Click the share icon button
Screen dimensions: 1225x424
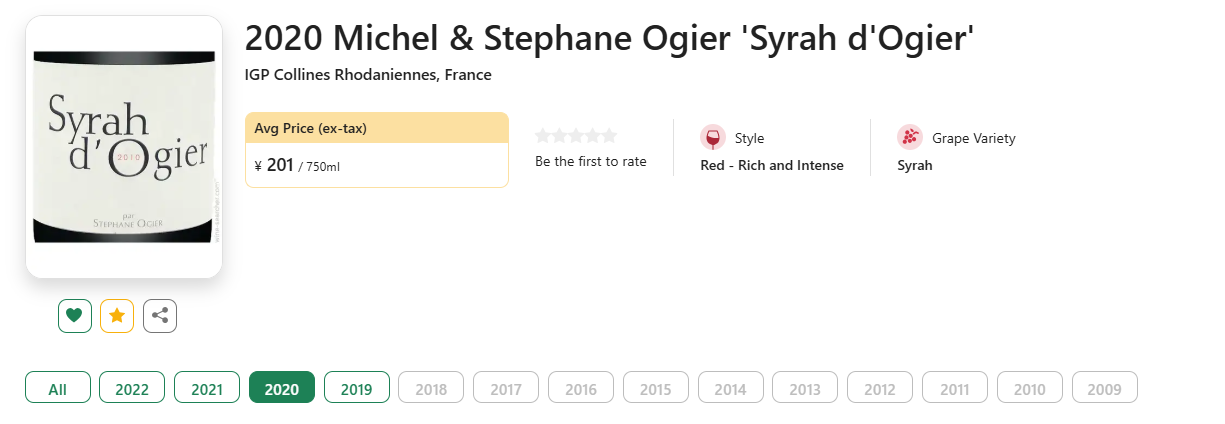point(160,316)
